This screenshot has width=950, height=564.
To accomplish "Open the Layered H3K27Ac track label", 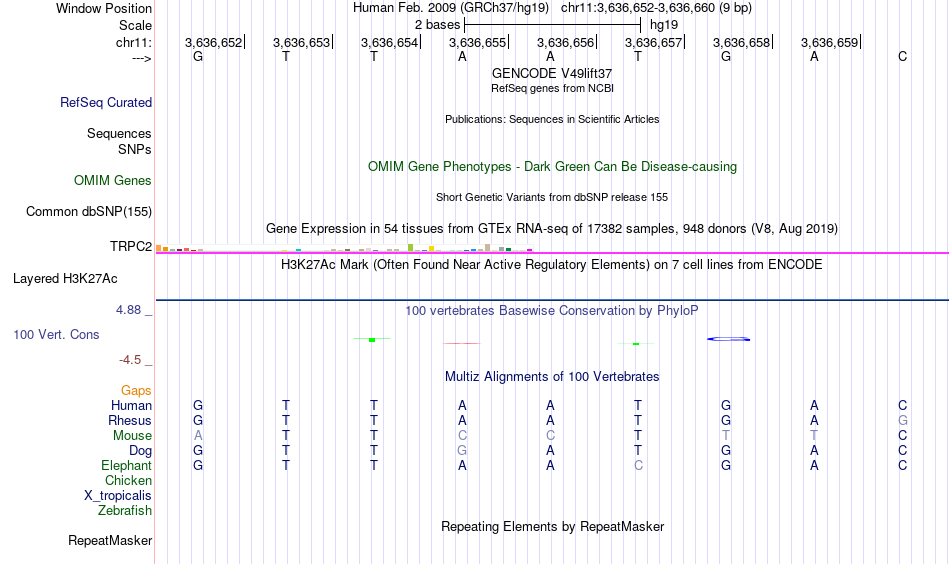I will click(x=65, y=279).
